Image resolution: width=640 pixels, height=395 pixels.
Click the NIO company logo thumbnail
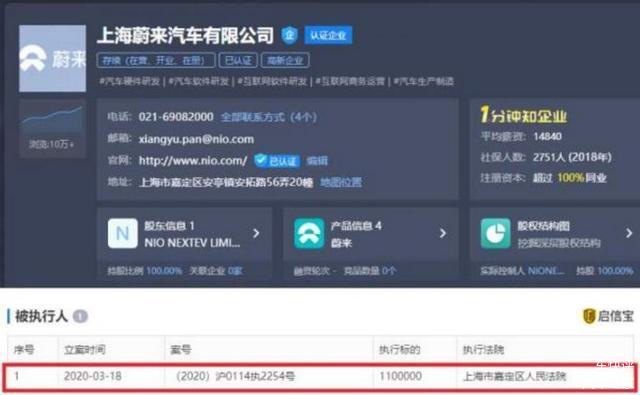[52, 59]
